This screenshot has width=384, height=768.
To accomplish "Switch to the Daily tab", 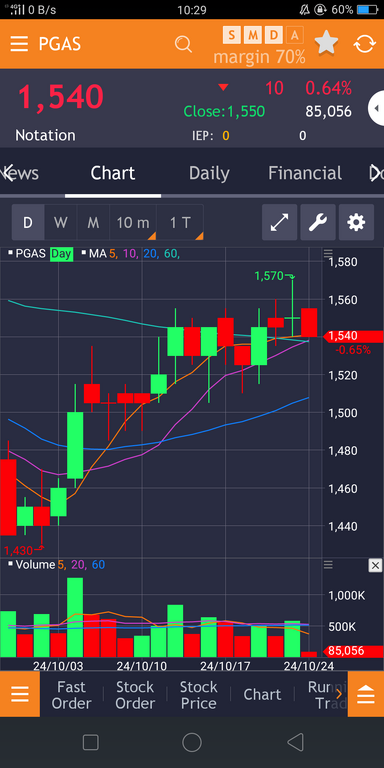I will 209,173.
